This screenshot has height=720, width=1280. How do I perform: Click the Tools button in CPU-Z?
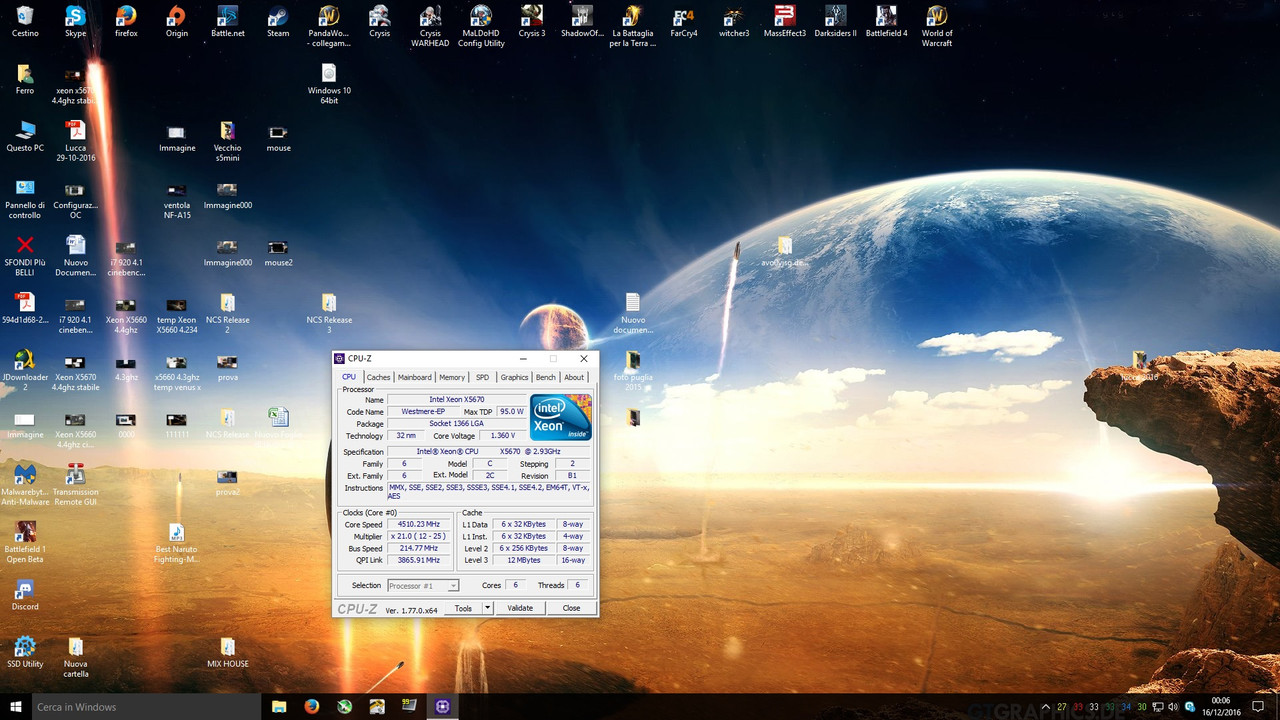463,608
